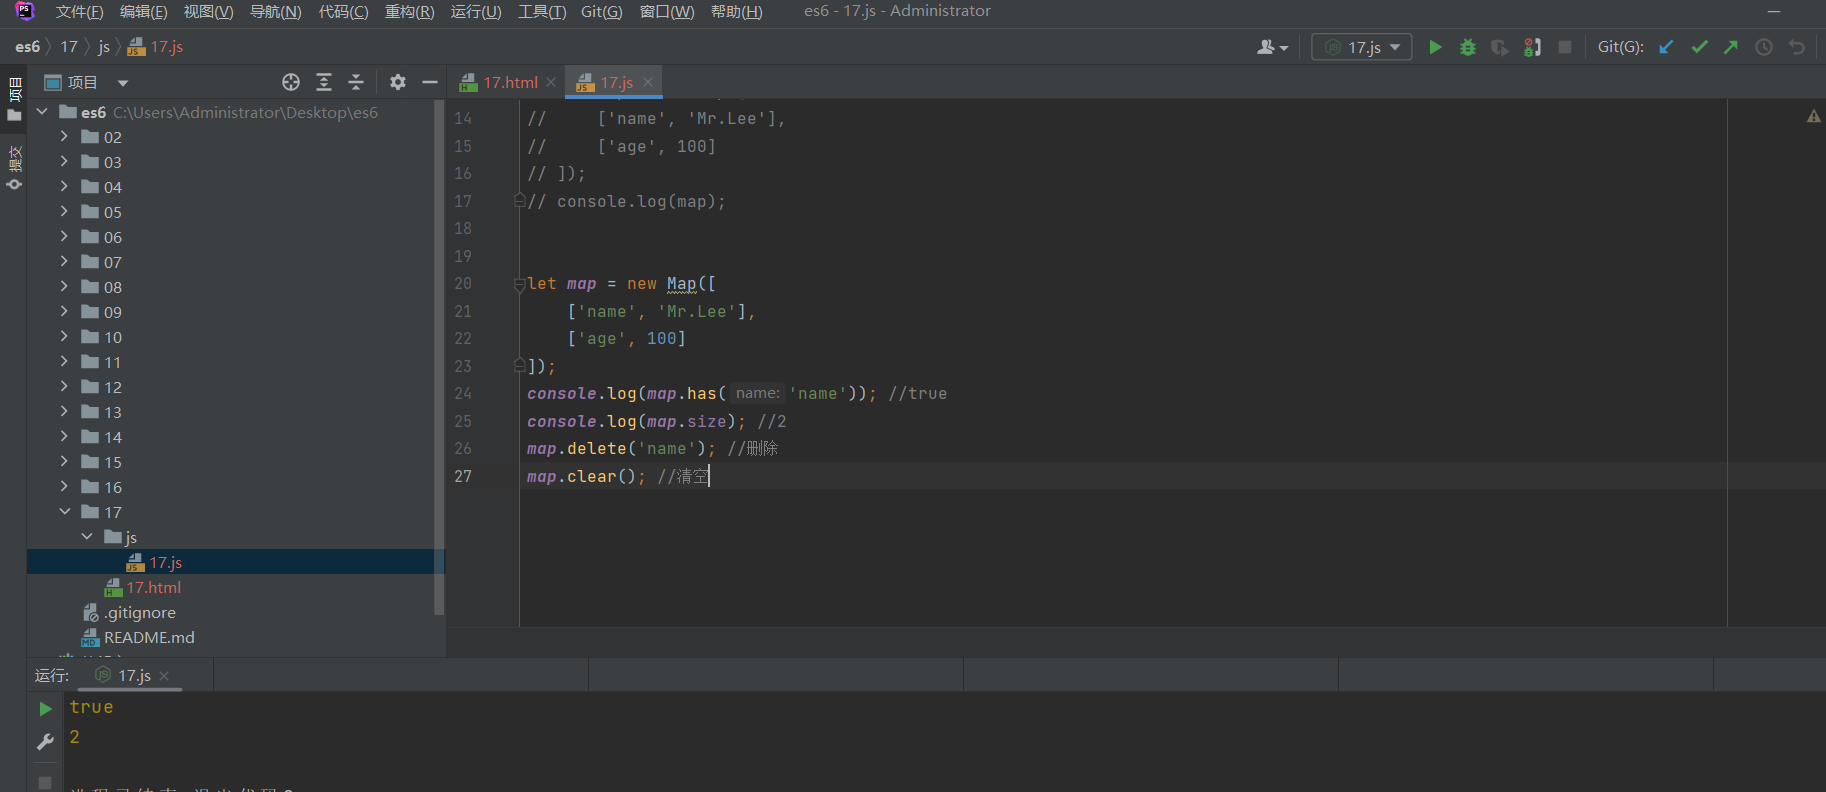The width and height of the screenshot is (1826, 792).
Task: Select the 17.js run tab
Action: tap(133, 676)
